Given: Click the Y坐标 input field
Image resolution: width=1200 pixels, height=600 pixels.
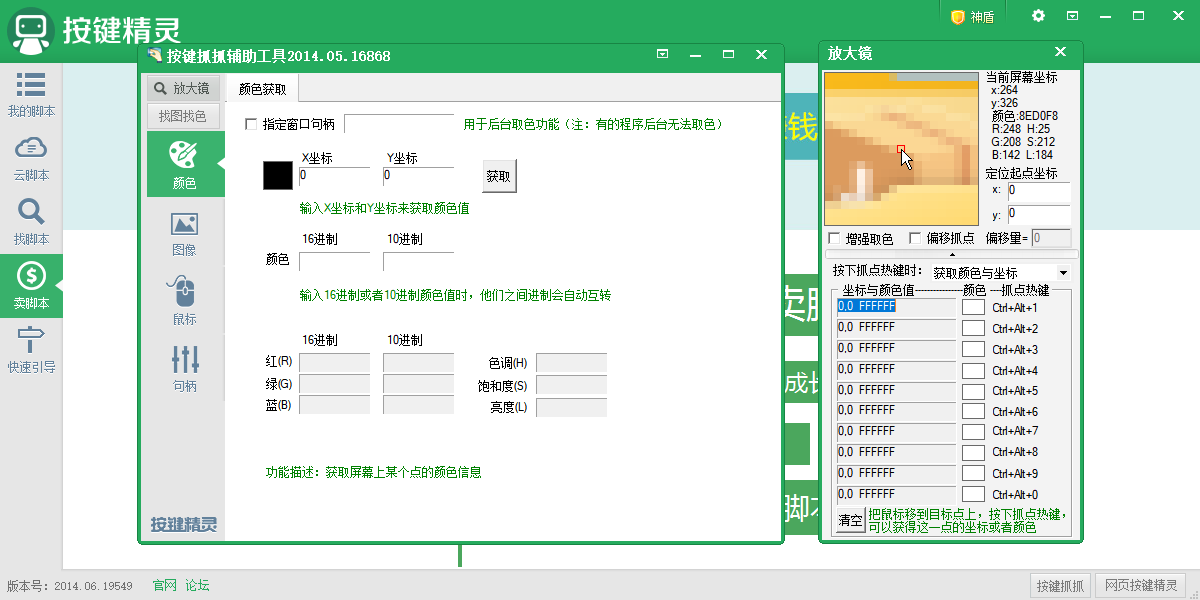Looking at the screenshot, I should pyautogui.click(x=418, y=176).
